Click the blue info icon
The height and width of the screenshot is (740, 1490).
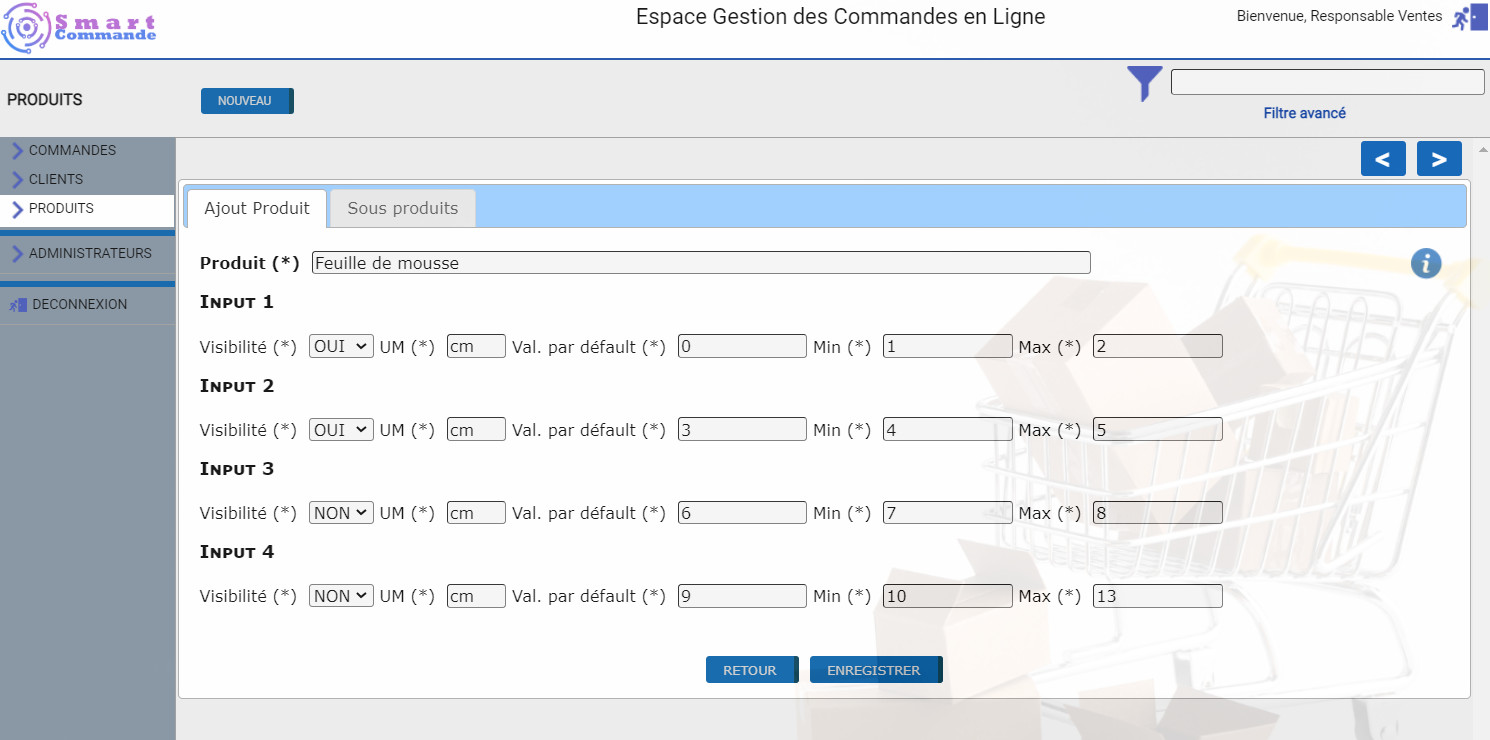(x=1426, y=263)
